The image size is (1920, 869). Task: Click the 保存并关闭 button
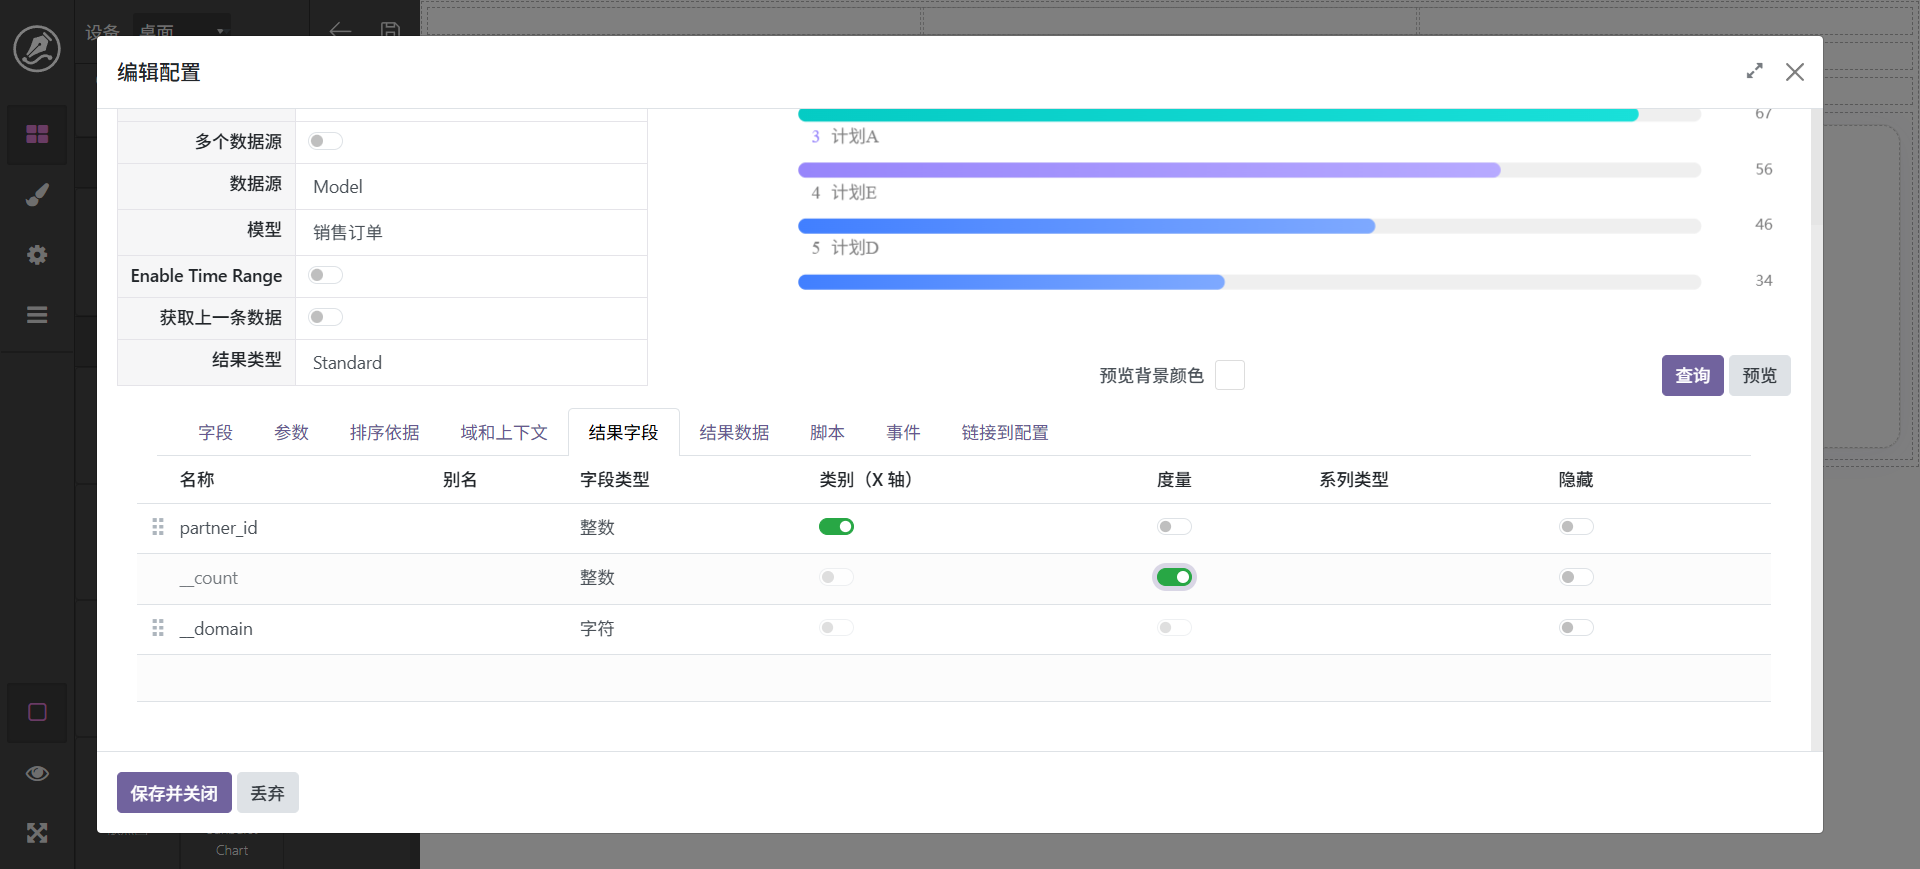pos(174,793)
